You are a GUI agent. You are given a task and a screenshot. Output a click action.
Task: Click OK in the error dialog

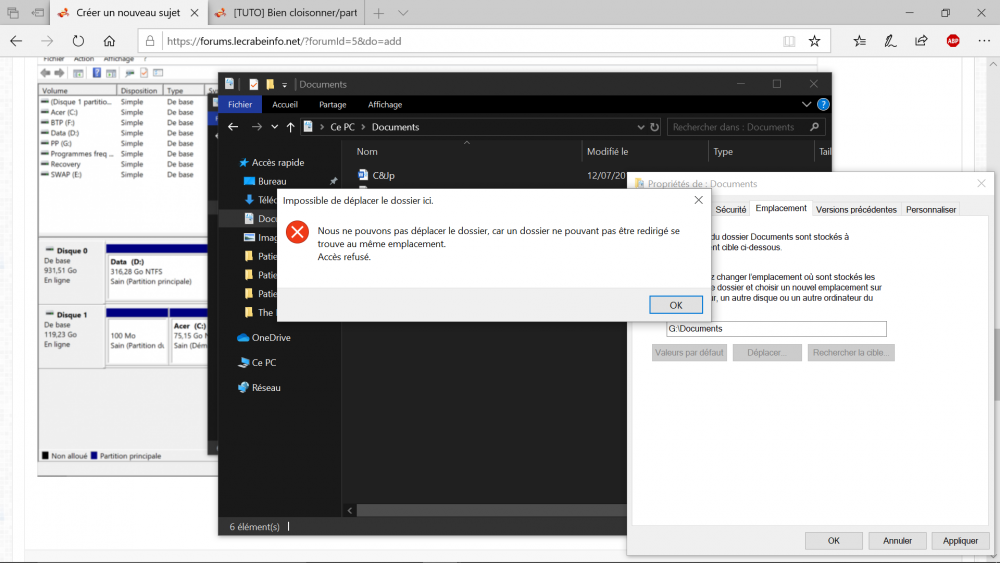tap(675, 305)
